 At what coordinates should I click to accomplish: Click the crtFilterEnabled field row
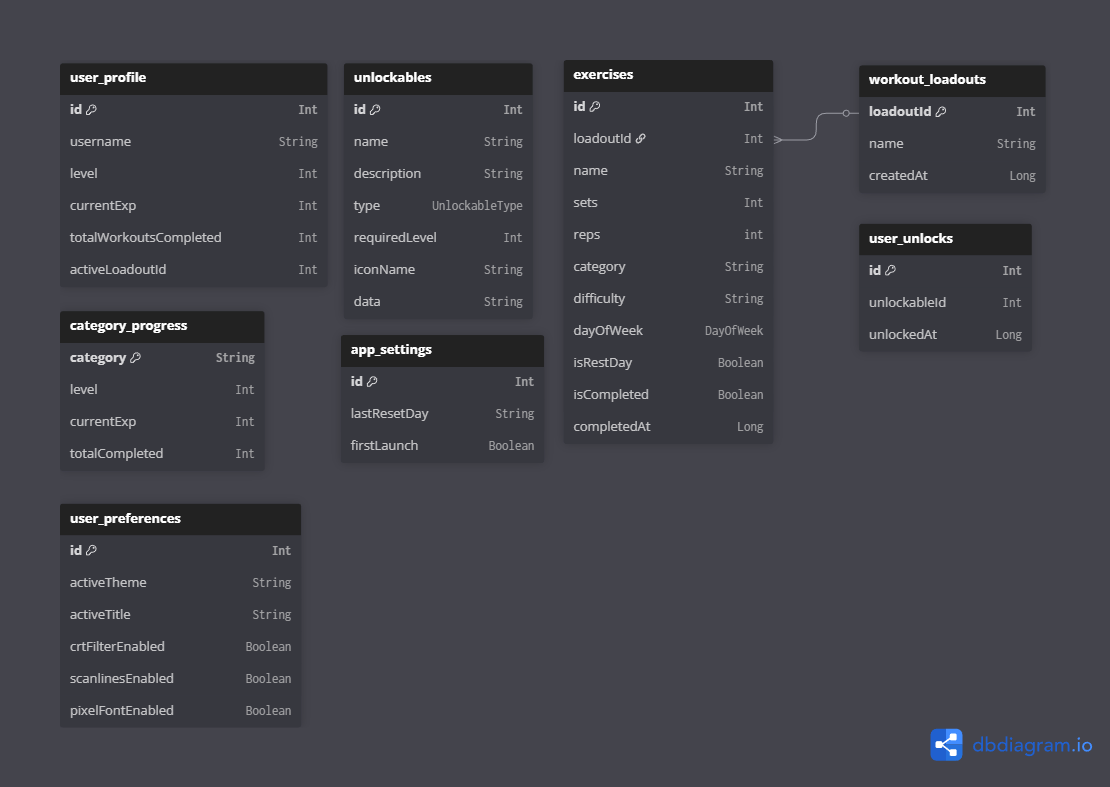[180, 647]
